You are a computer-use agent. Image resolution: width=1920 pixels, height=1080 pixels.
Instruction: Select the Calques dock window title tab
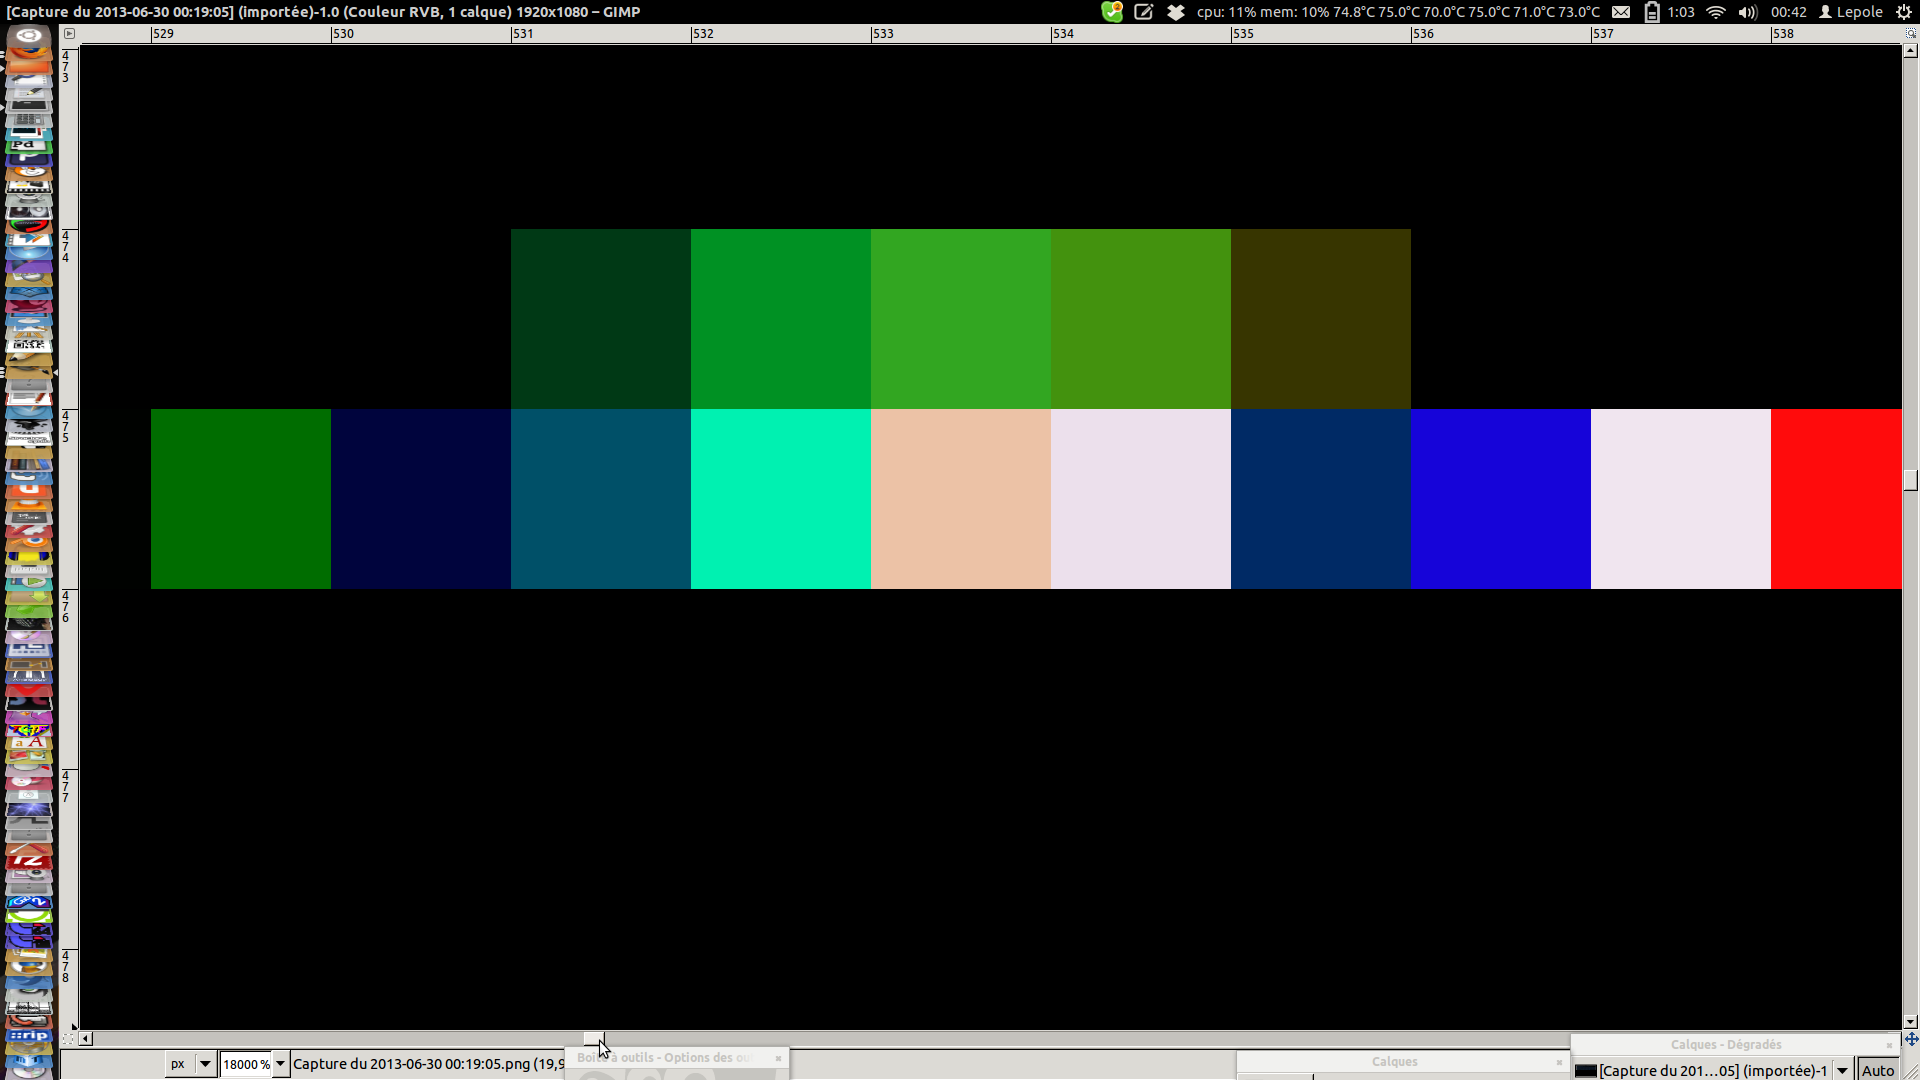point(1394,1062)
